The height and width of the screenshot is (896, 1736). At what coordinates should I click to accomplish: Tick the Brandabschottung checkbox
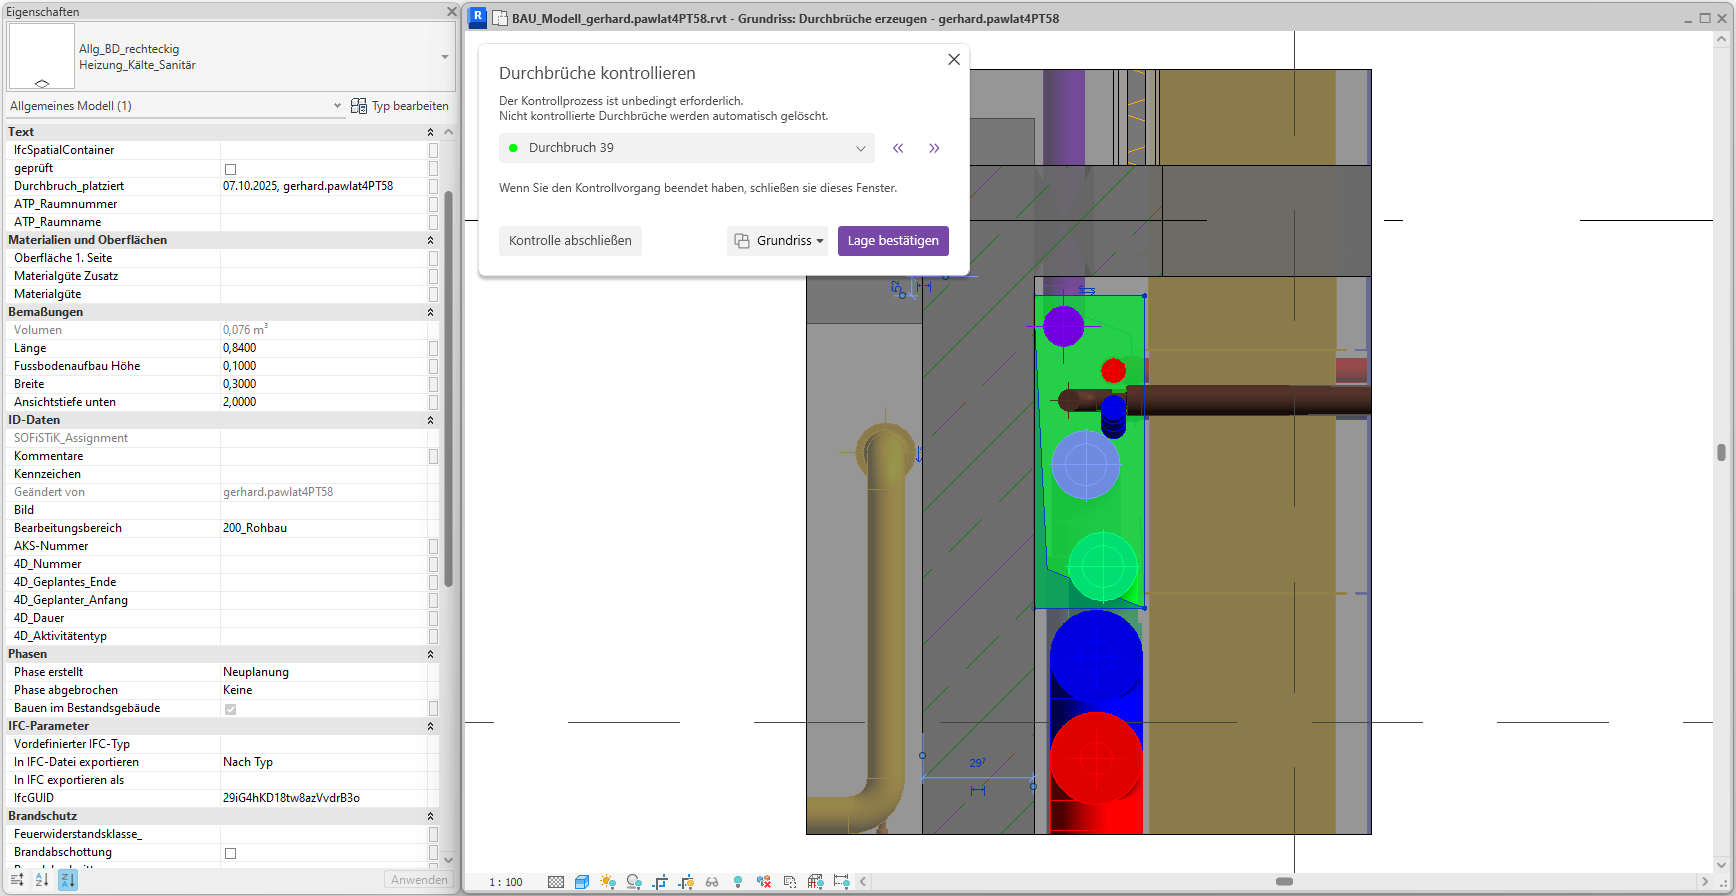[230, 853]
